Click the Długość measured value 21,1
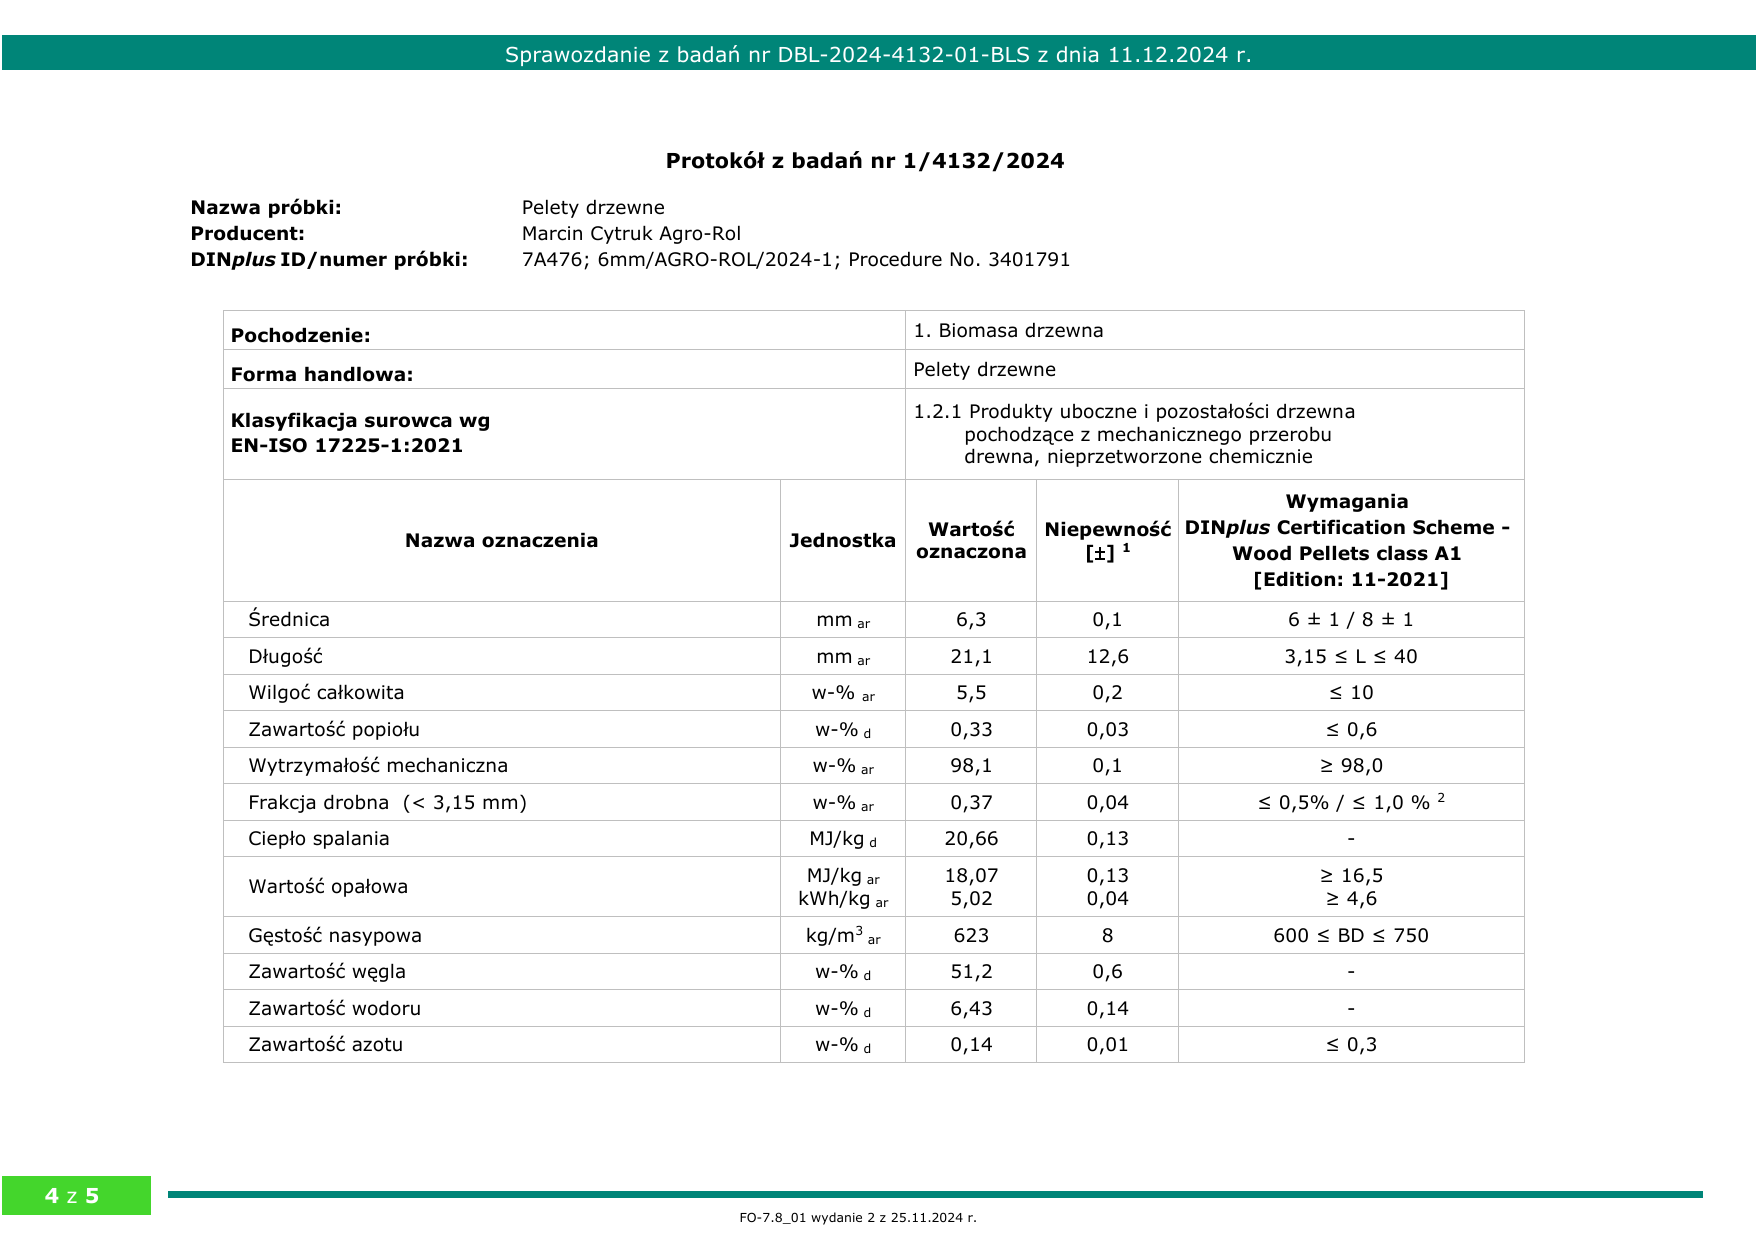1756x1239 pixels. pyautogui.click(x=970, y=657)
